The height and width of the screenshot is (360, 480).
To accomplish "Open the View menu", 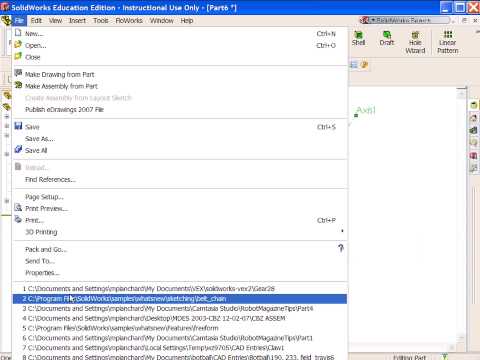I will click(55, 21).
